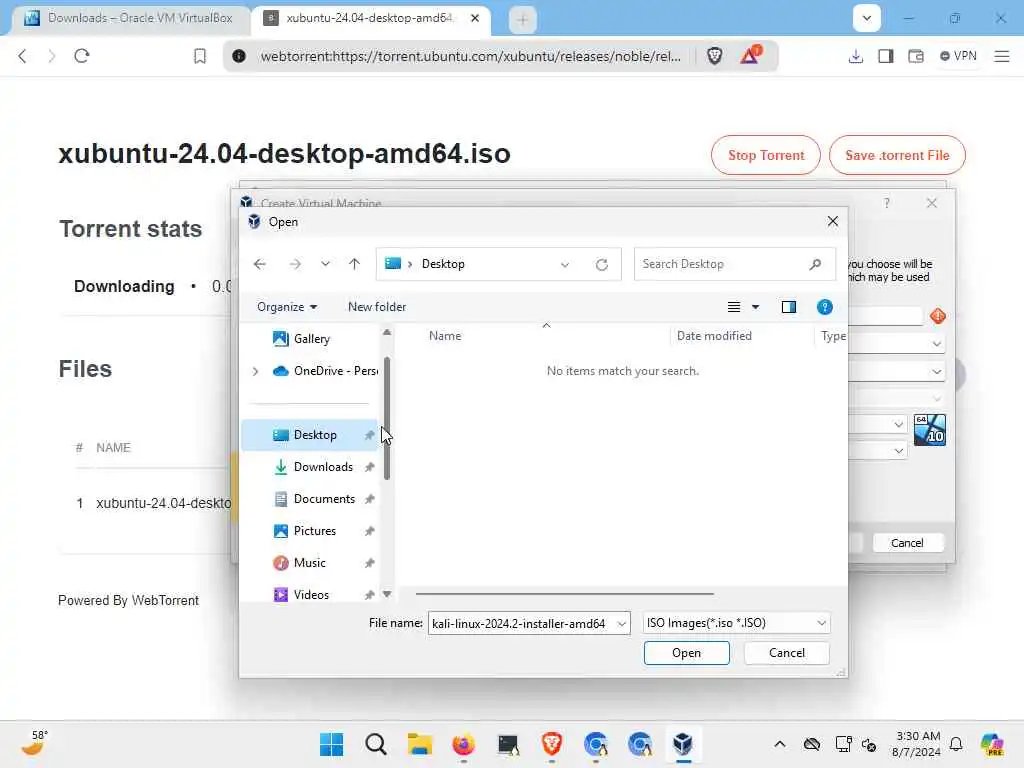Reload the browser page
Viewport: 1024px width, 768px height.
[82, 56]
